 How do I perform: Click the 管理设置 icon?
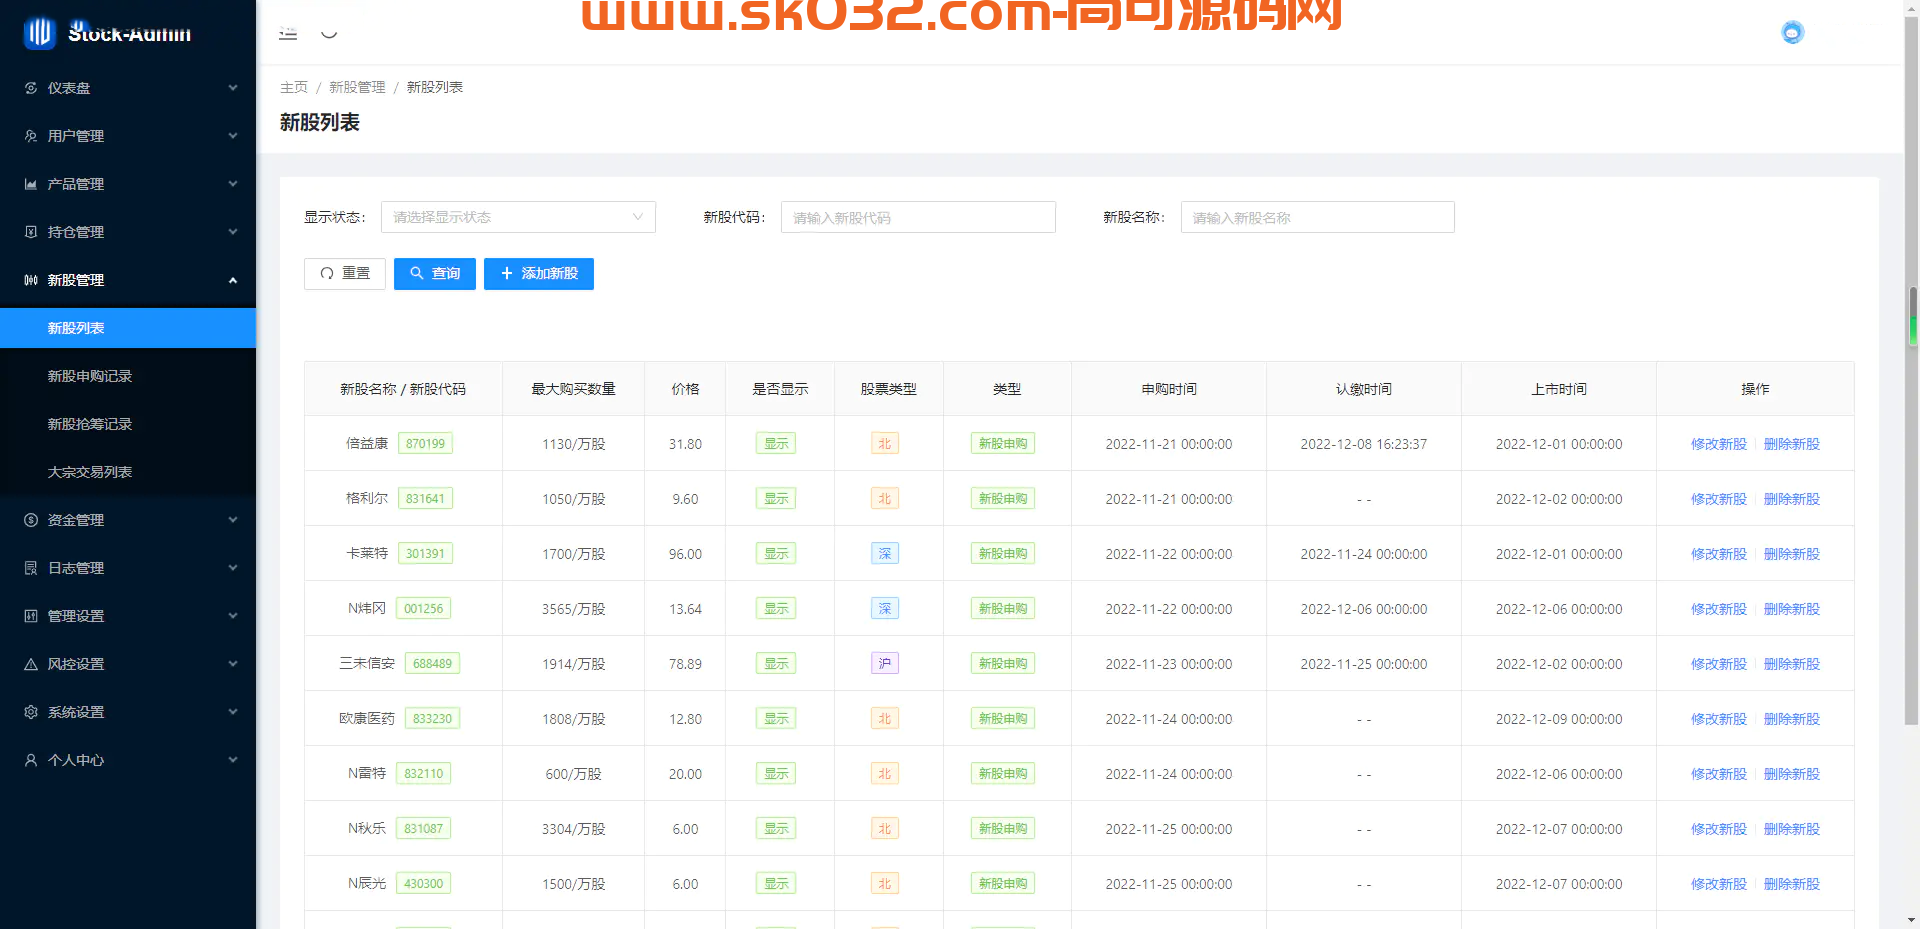(31, 616)
